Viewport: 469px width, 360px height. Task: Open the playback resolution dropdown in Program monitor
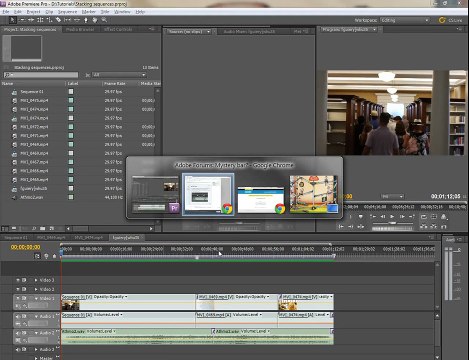(392, 196)
